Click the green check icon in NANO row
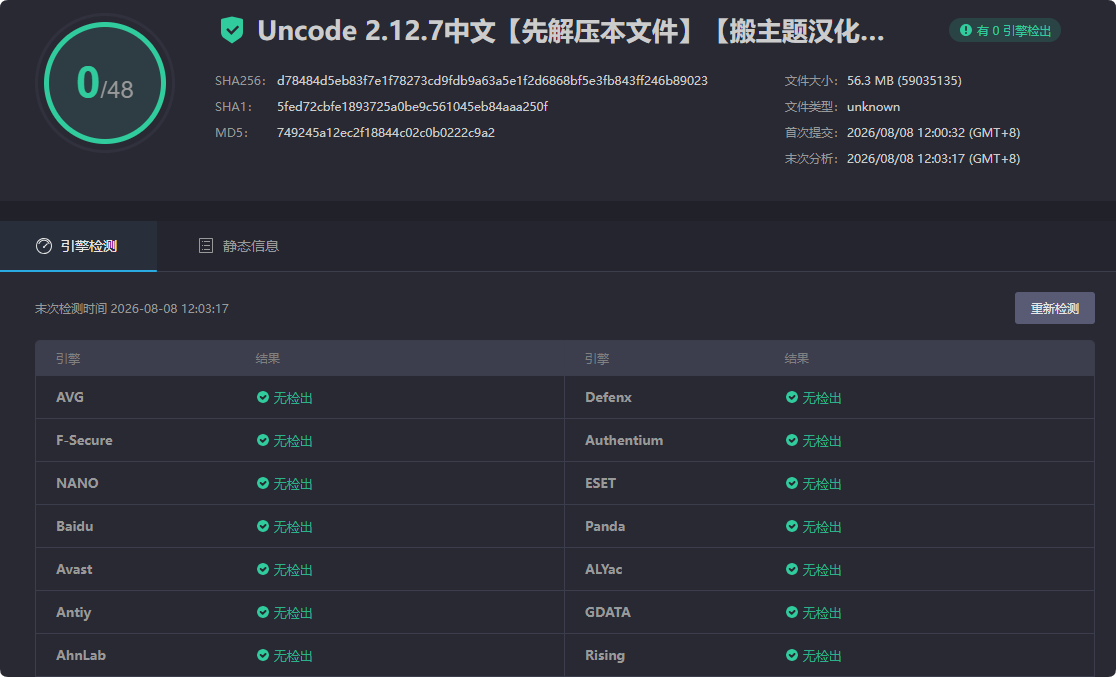 coord(263,483)
